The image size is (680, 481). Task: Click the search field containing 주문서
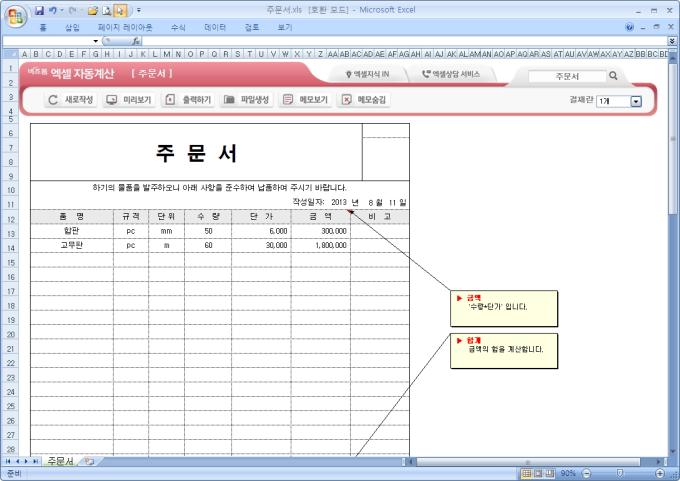(x=567, y=76)
